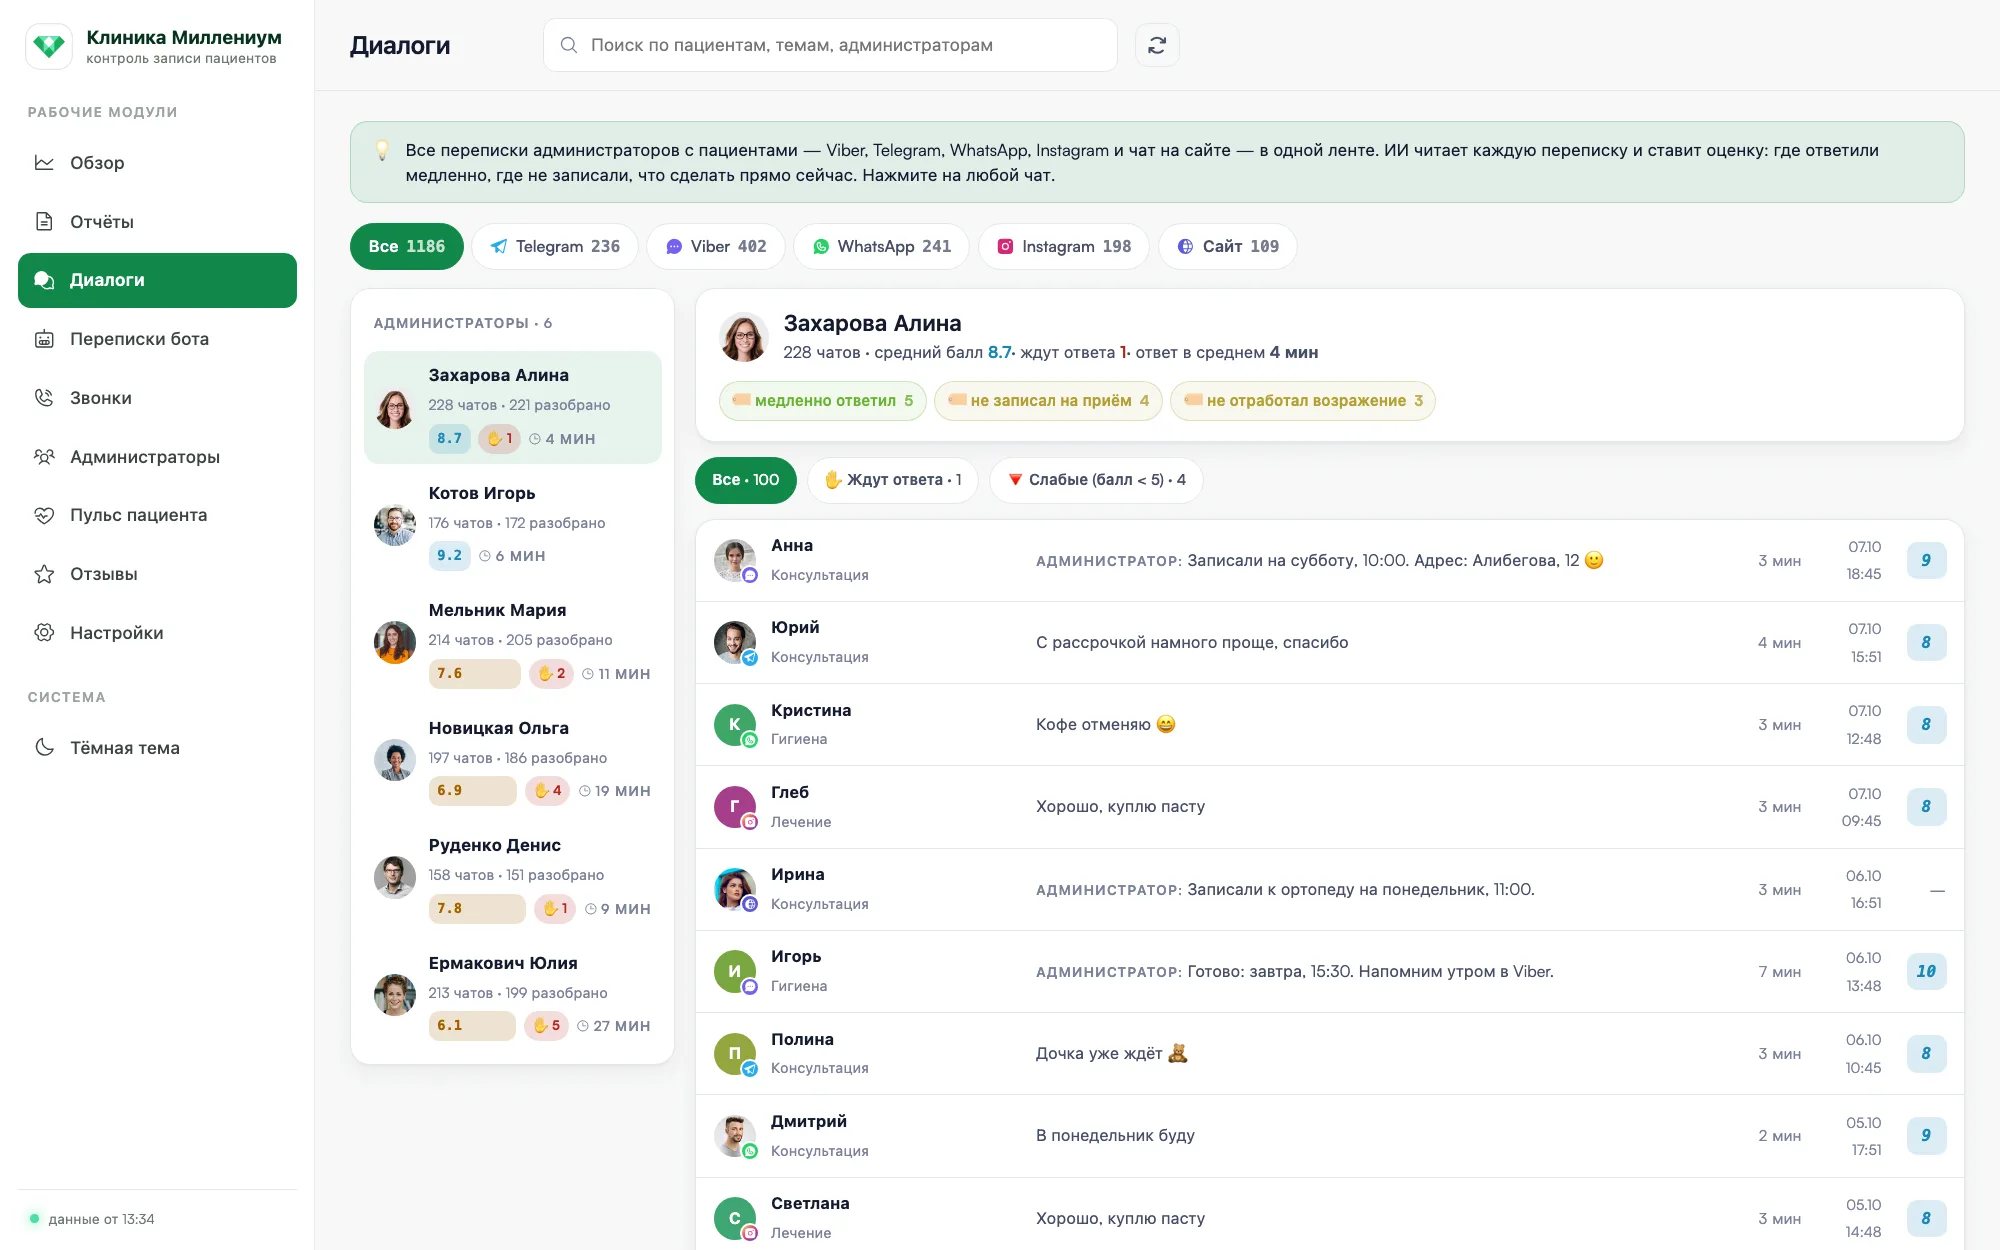This screenshot has width=2000, height=1250.
Task: Filter dialogs by Telegram 236
Action: tap(555, 246)
